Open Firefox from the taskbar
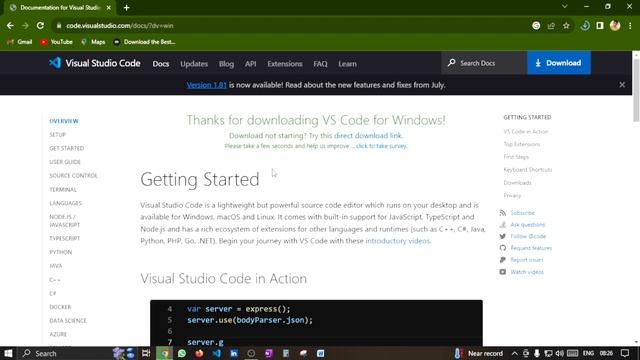Viewport: 640px width, 360px height. (199, 353)
